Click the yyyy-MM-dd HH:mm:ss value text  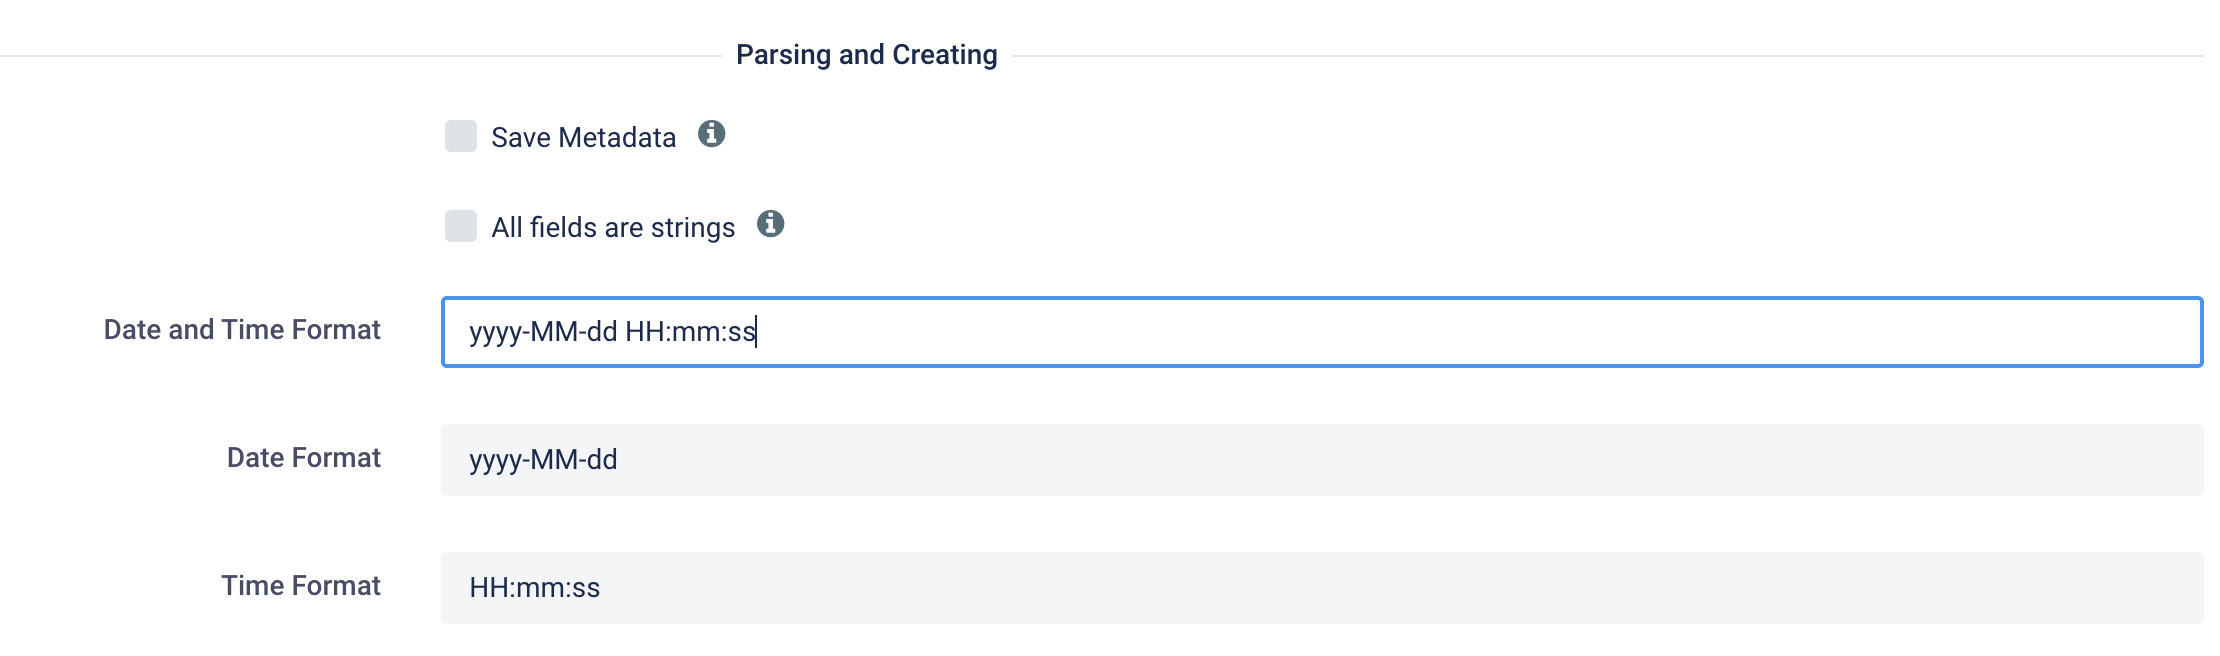612,332
